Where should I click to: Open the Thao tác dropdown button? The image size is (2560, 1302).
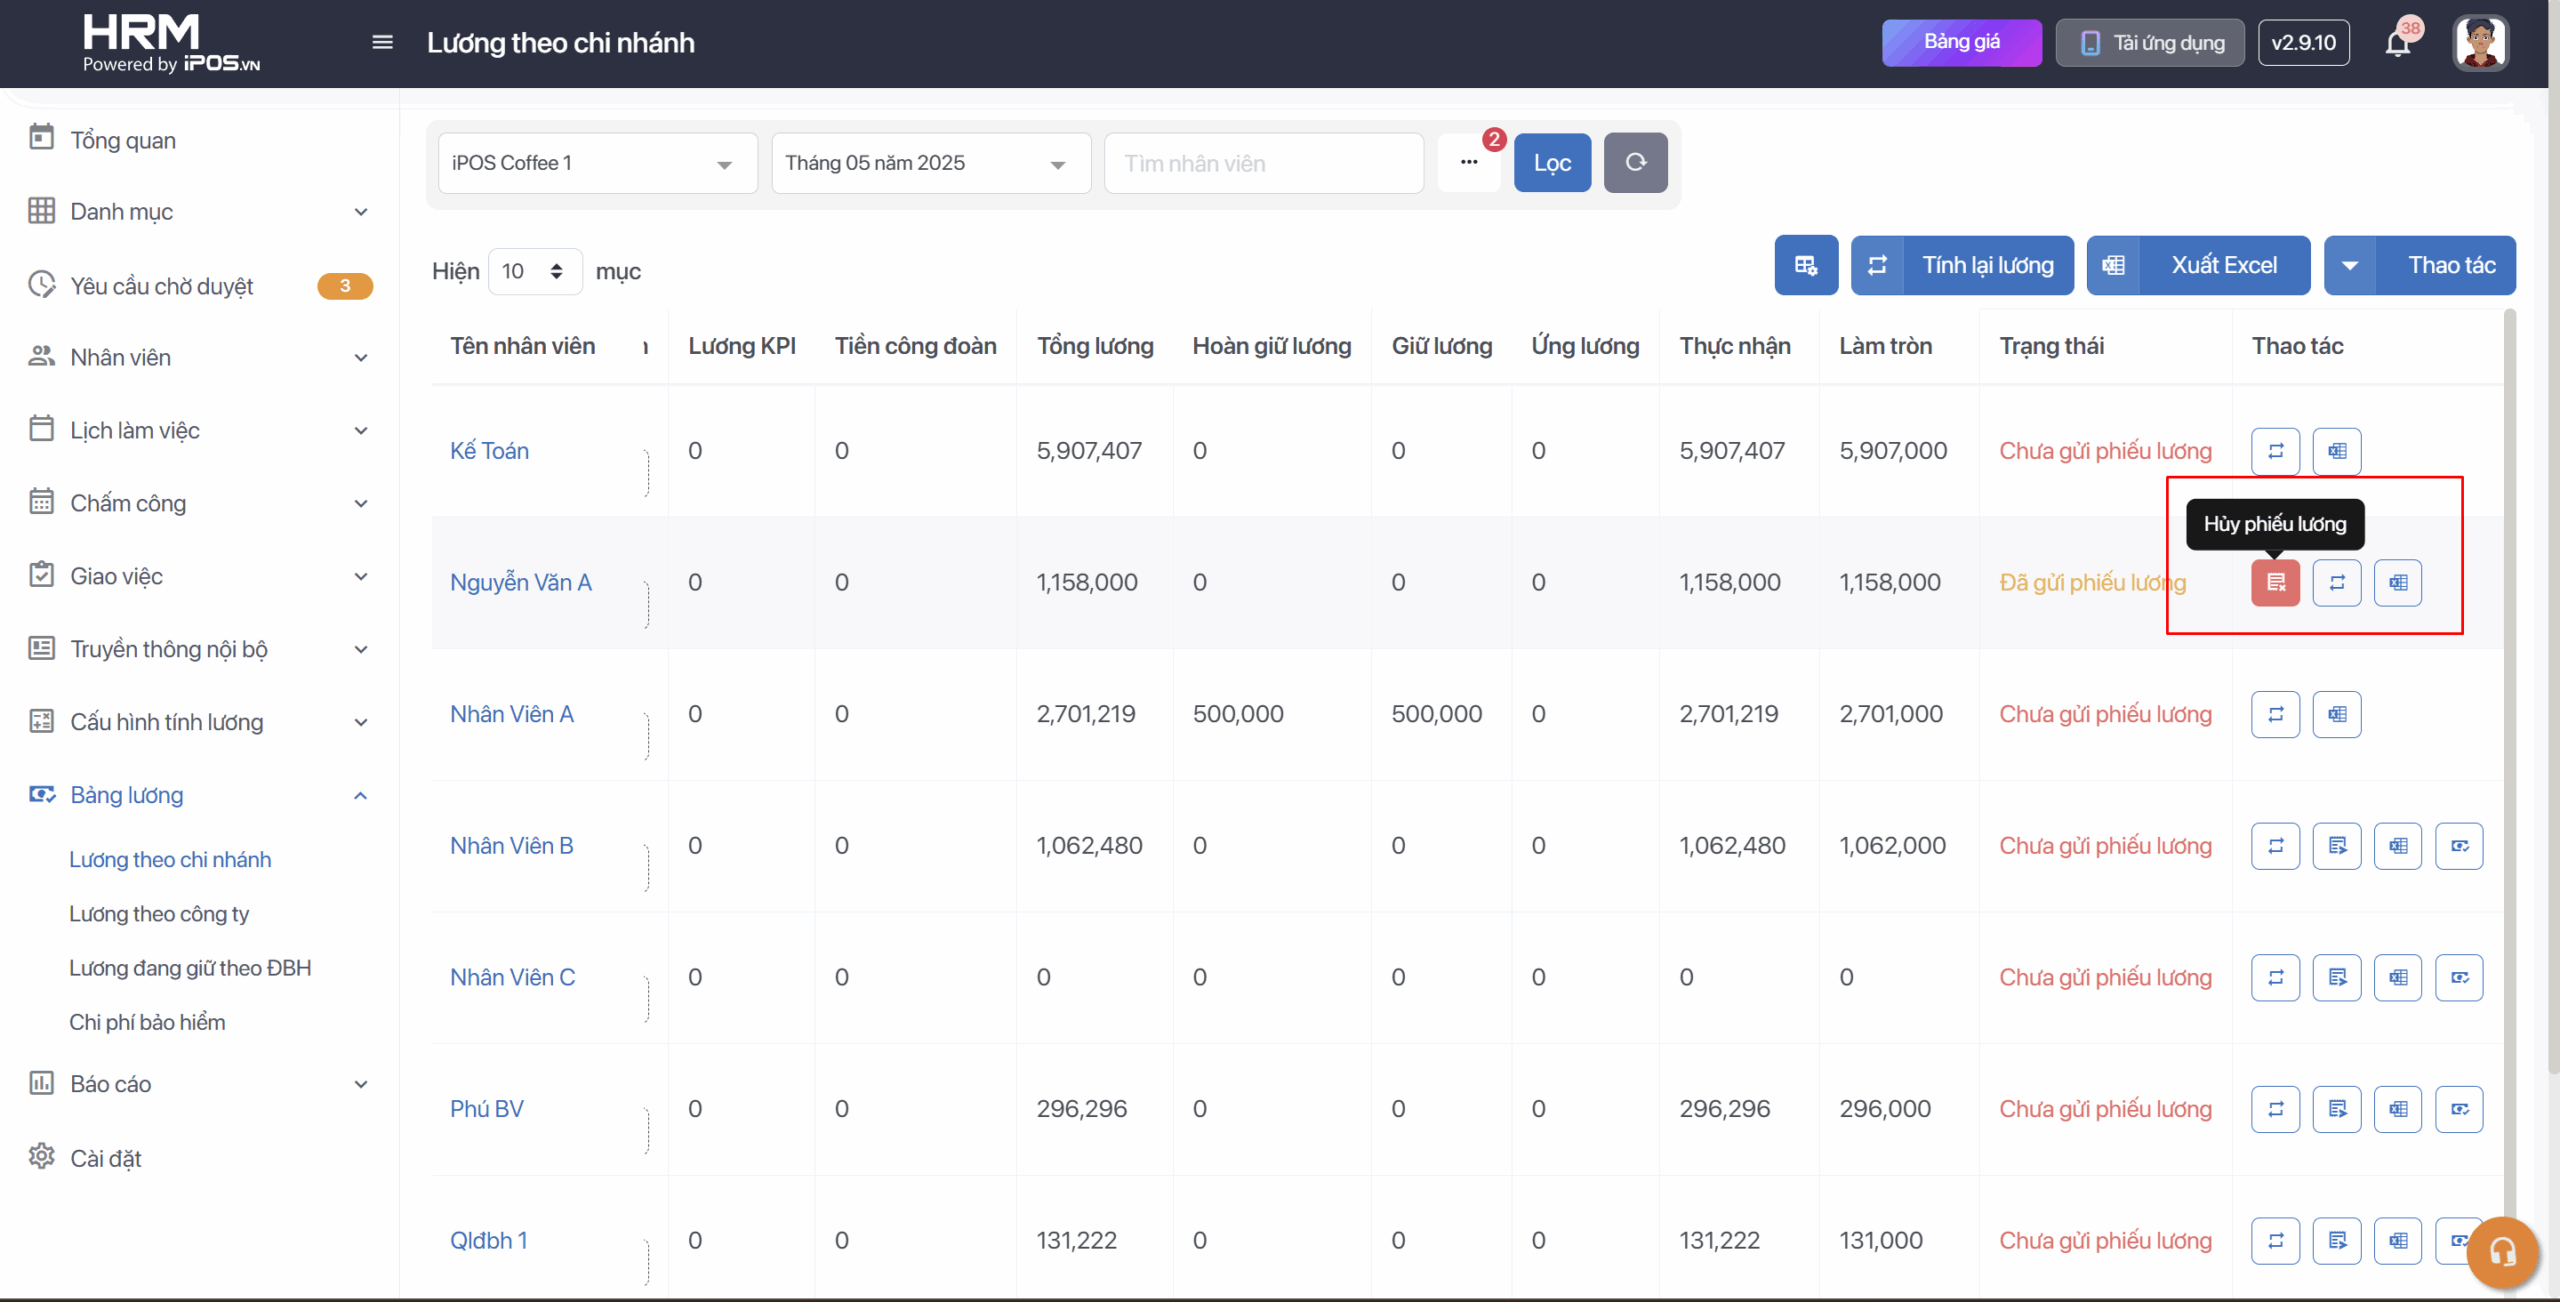2419,266
